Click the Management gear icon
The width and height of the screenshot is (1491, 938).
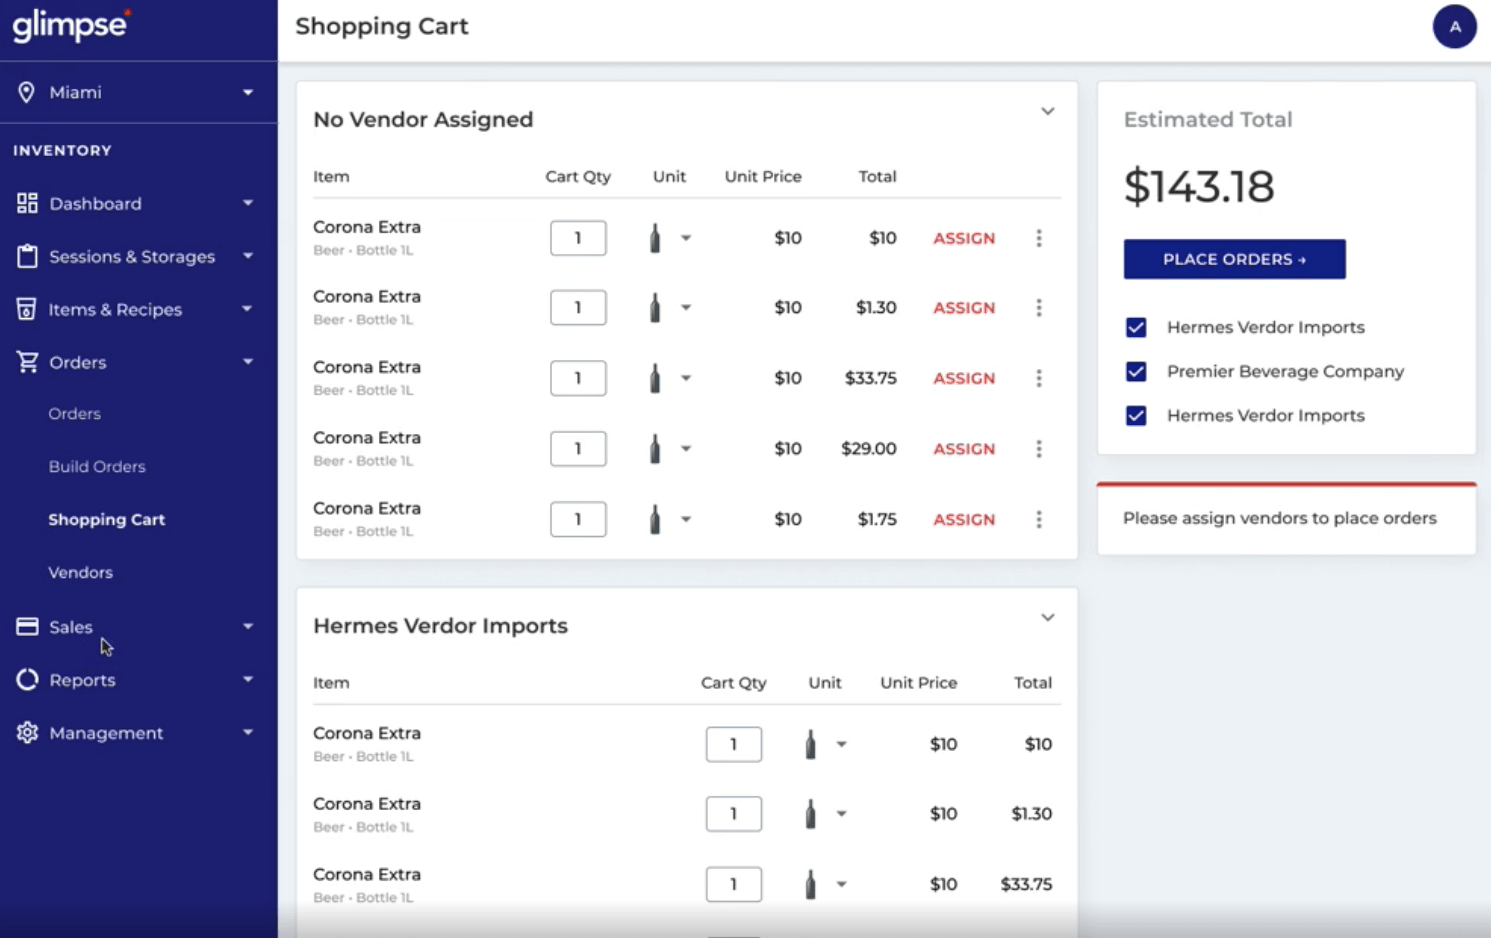pyautogui.click(x=27, y=733)
